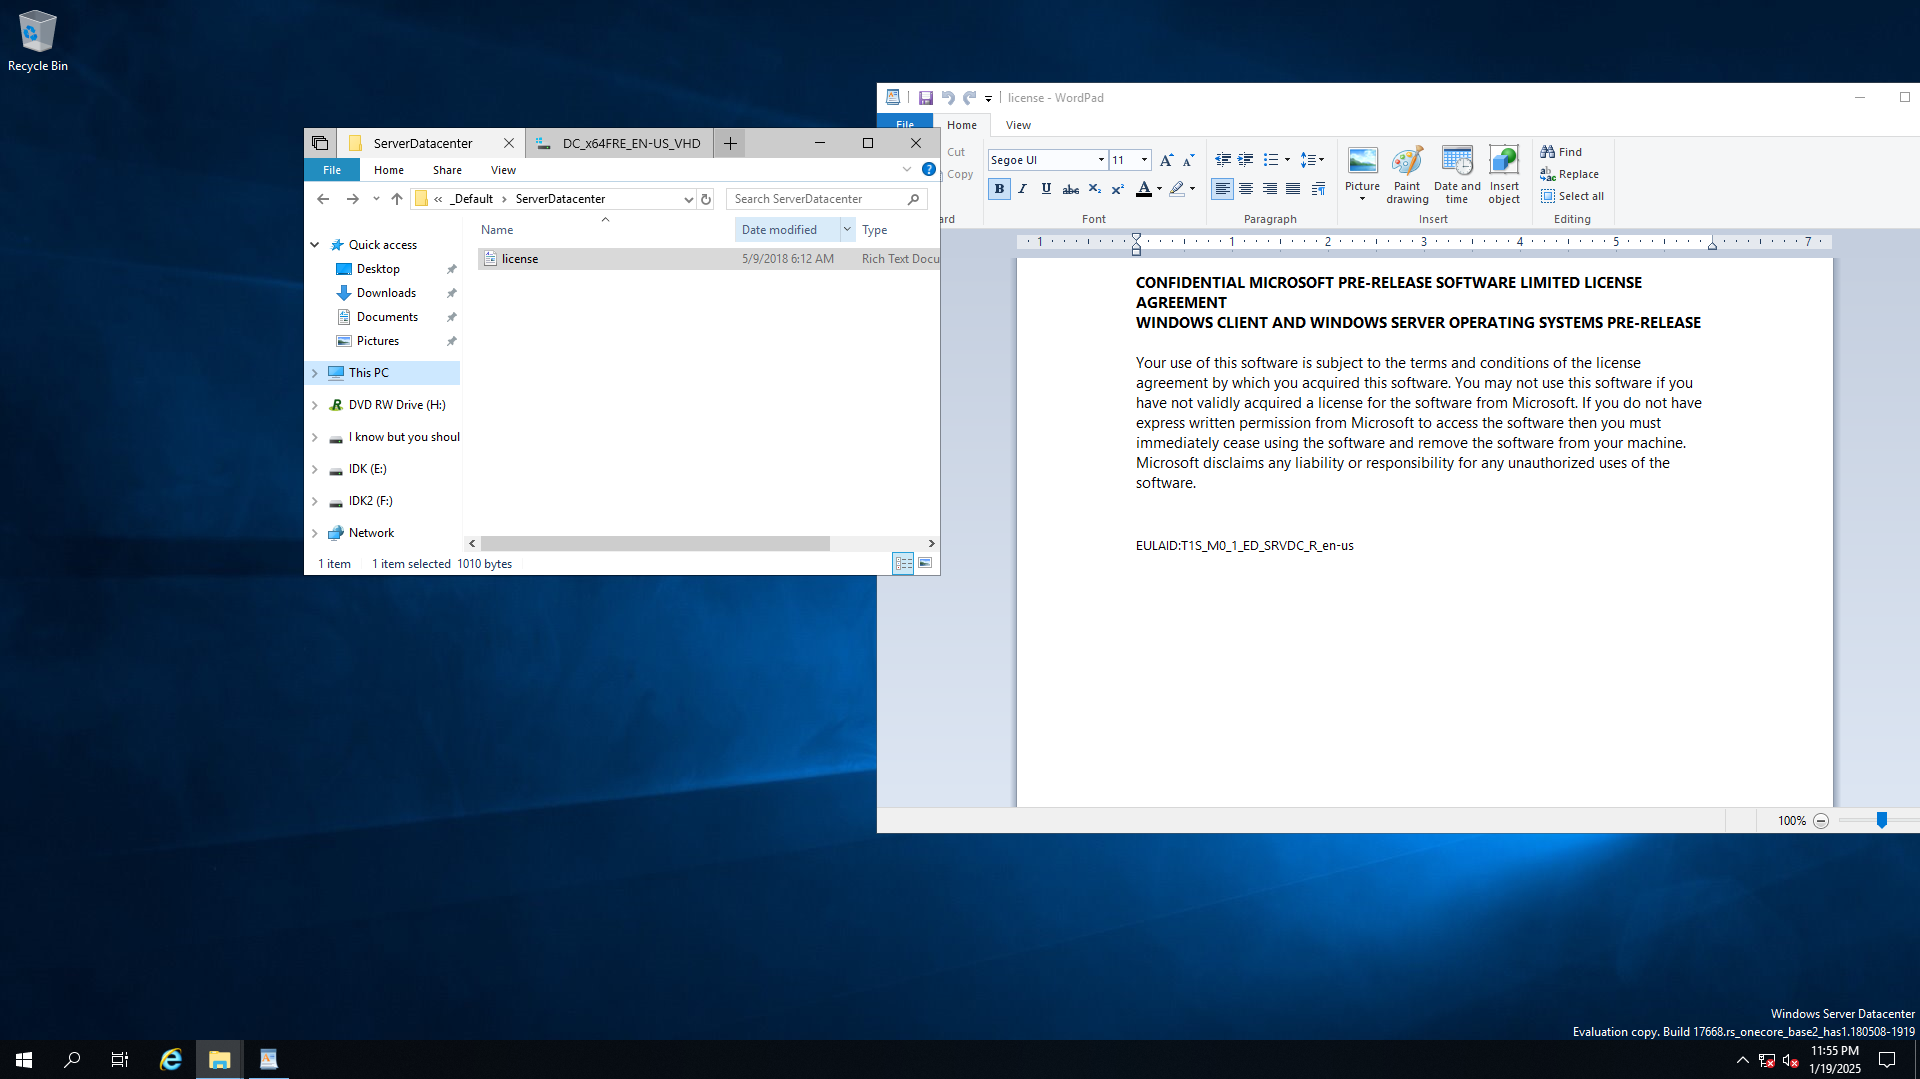Collapse Quick access tree node

point(315,245)
